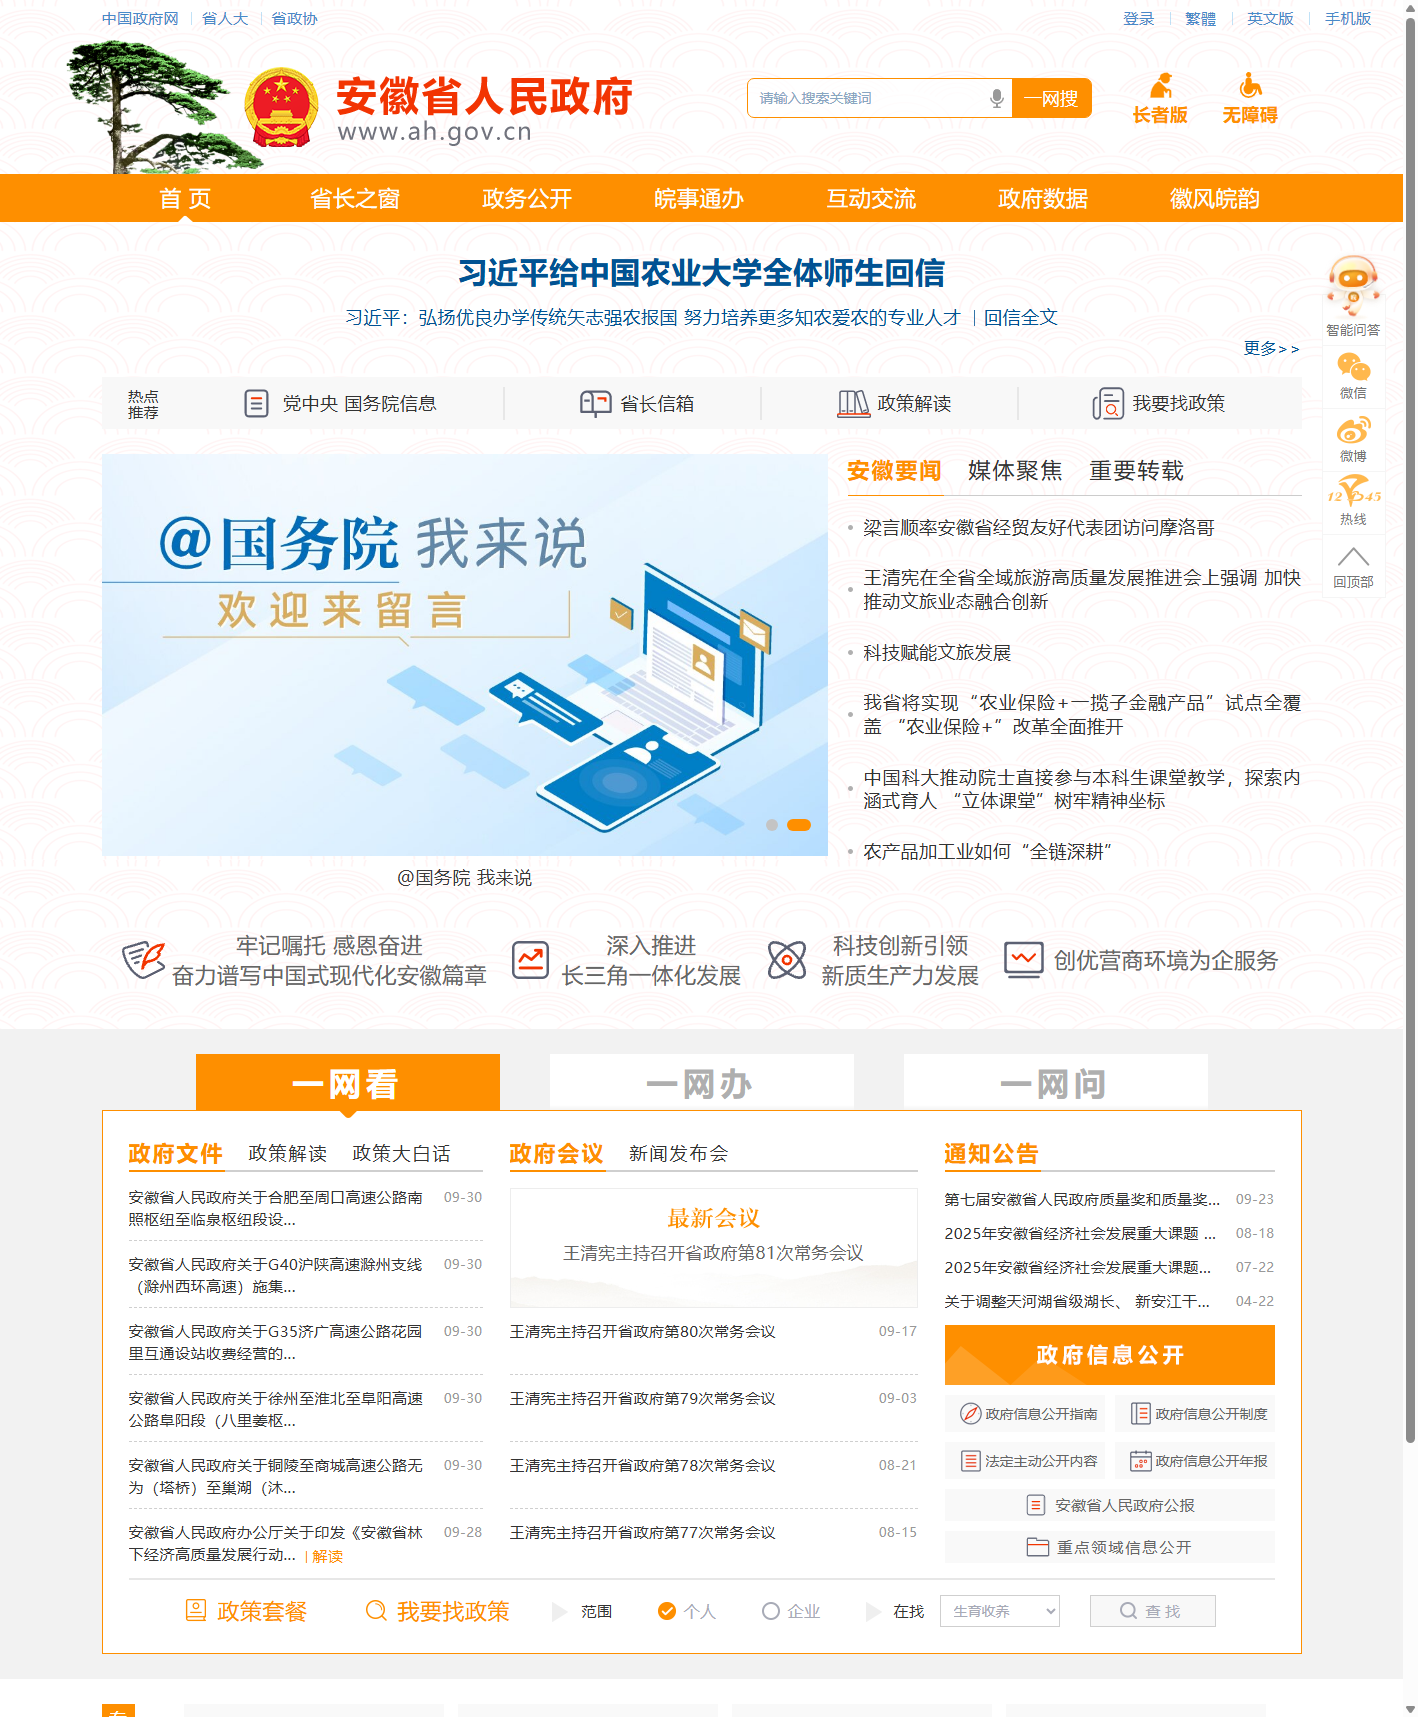Switch to the 政策大白话 tab
Screen dimensions: 1418x1717
401,1153
